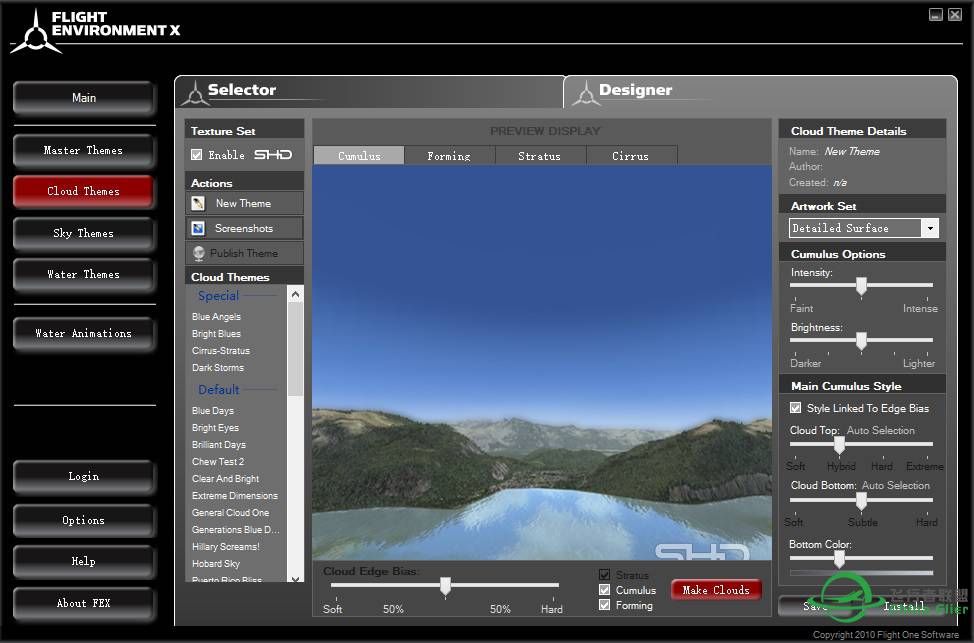
Task: Click the New Theme pencil icon
Action: [199, 203]
